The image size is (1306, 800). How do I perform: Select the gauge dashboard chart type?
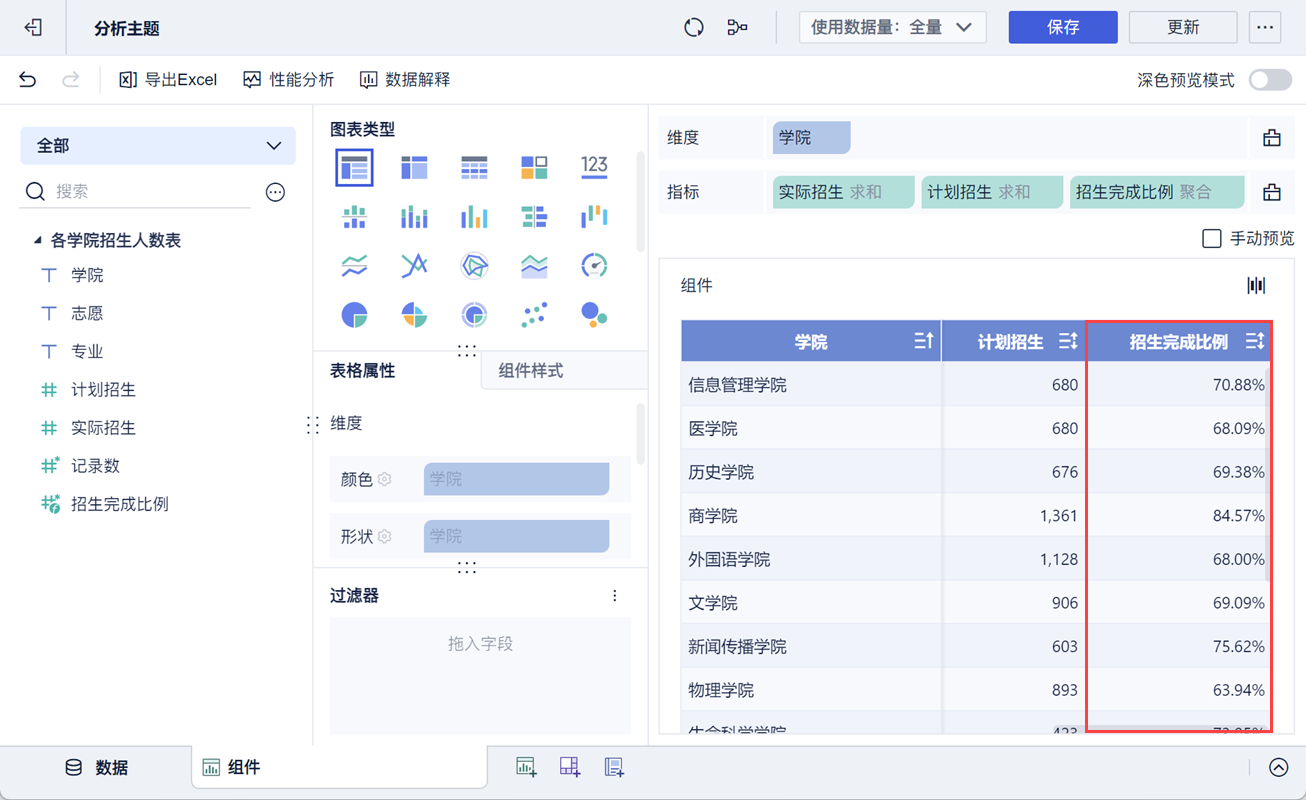(594, 265)
